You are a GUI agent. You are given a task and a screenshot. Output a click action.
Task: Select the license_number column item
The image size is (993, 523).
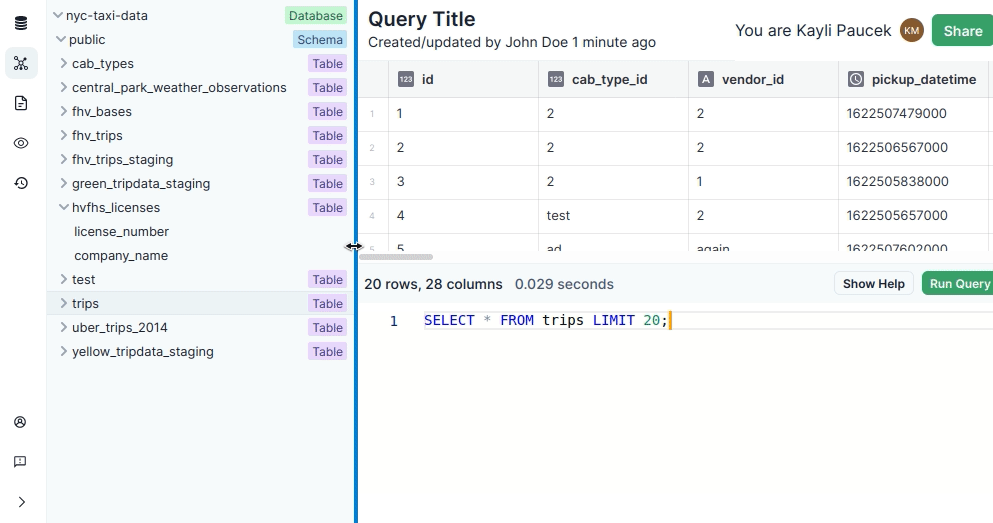pos(121,232)
